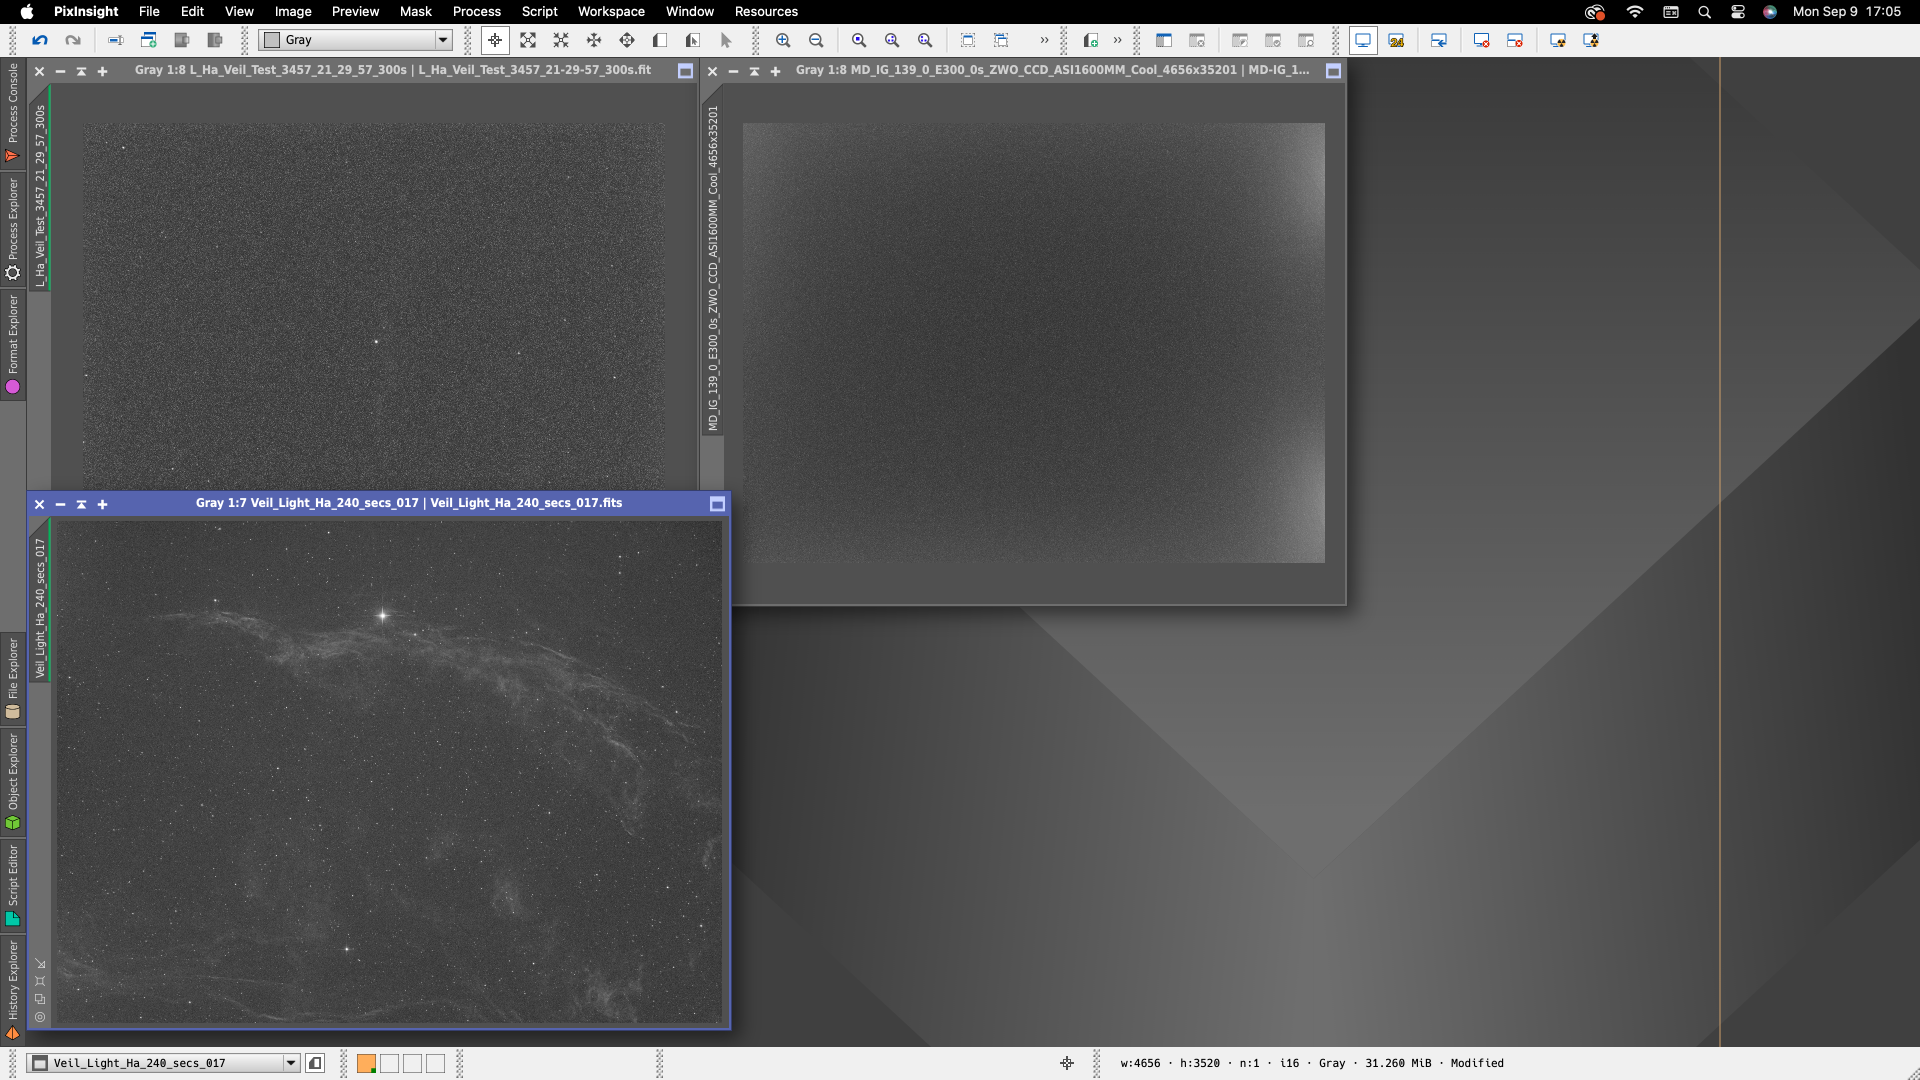Viewport: 1920px width, 1080px height.
Task: Open the File Explorer side panel
Action: (13, 678)
